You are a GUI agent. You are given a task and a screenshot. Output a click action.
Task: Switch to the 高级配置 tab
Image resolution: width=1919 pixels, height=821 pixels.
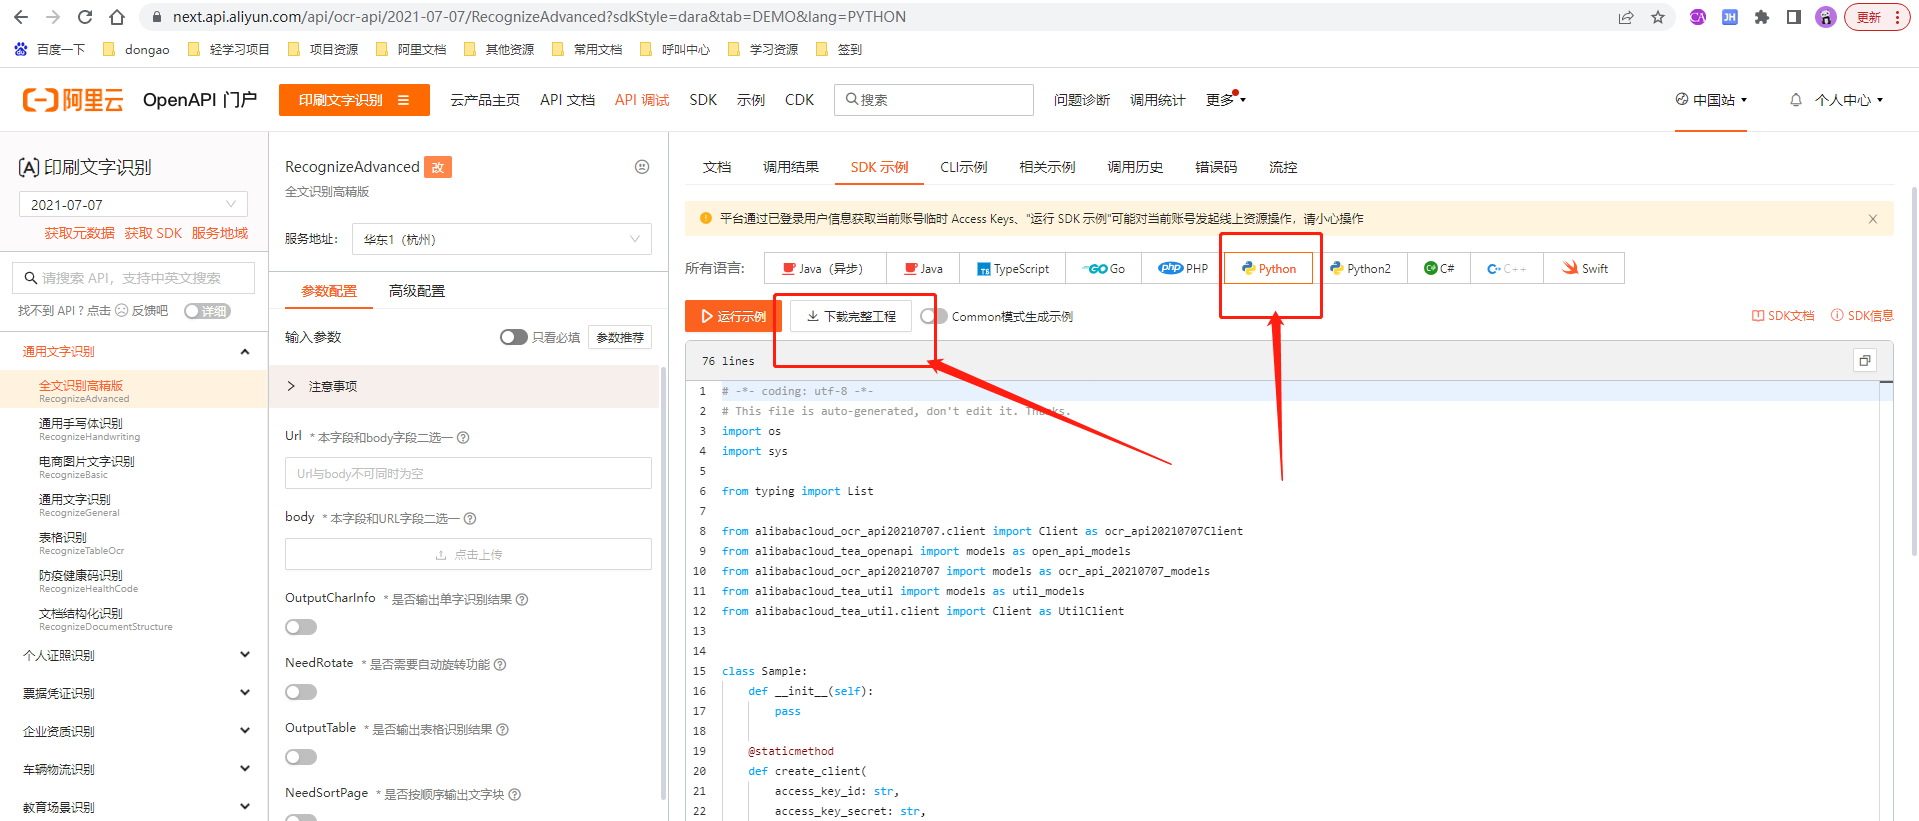(417, 291)
